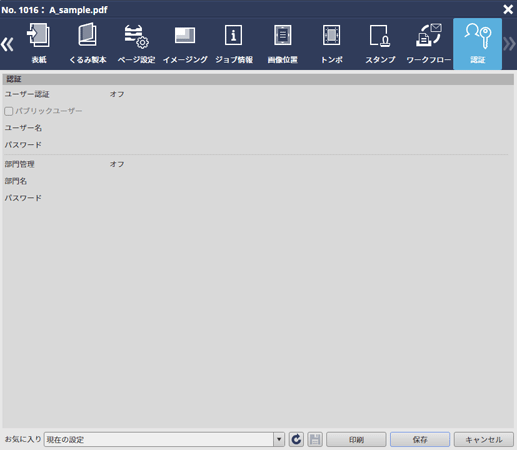Image resolution: width=517 pixels, height=450 pixels.
Task: Click the save favorite floppy disk icon
Action: pos(315,439)
